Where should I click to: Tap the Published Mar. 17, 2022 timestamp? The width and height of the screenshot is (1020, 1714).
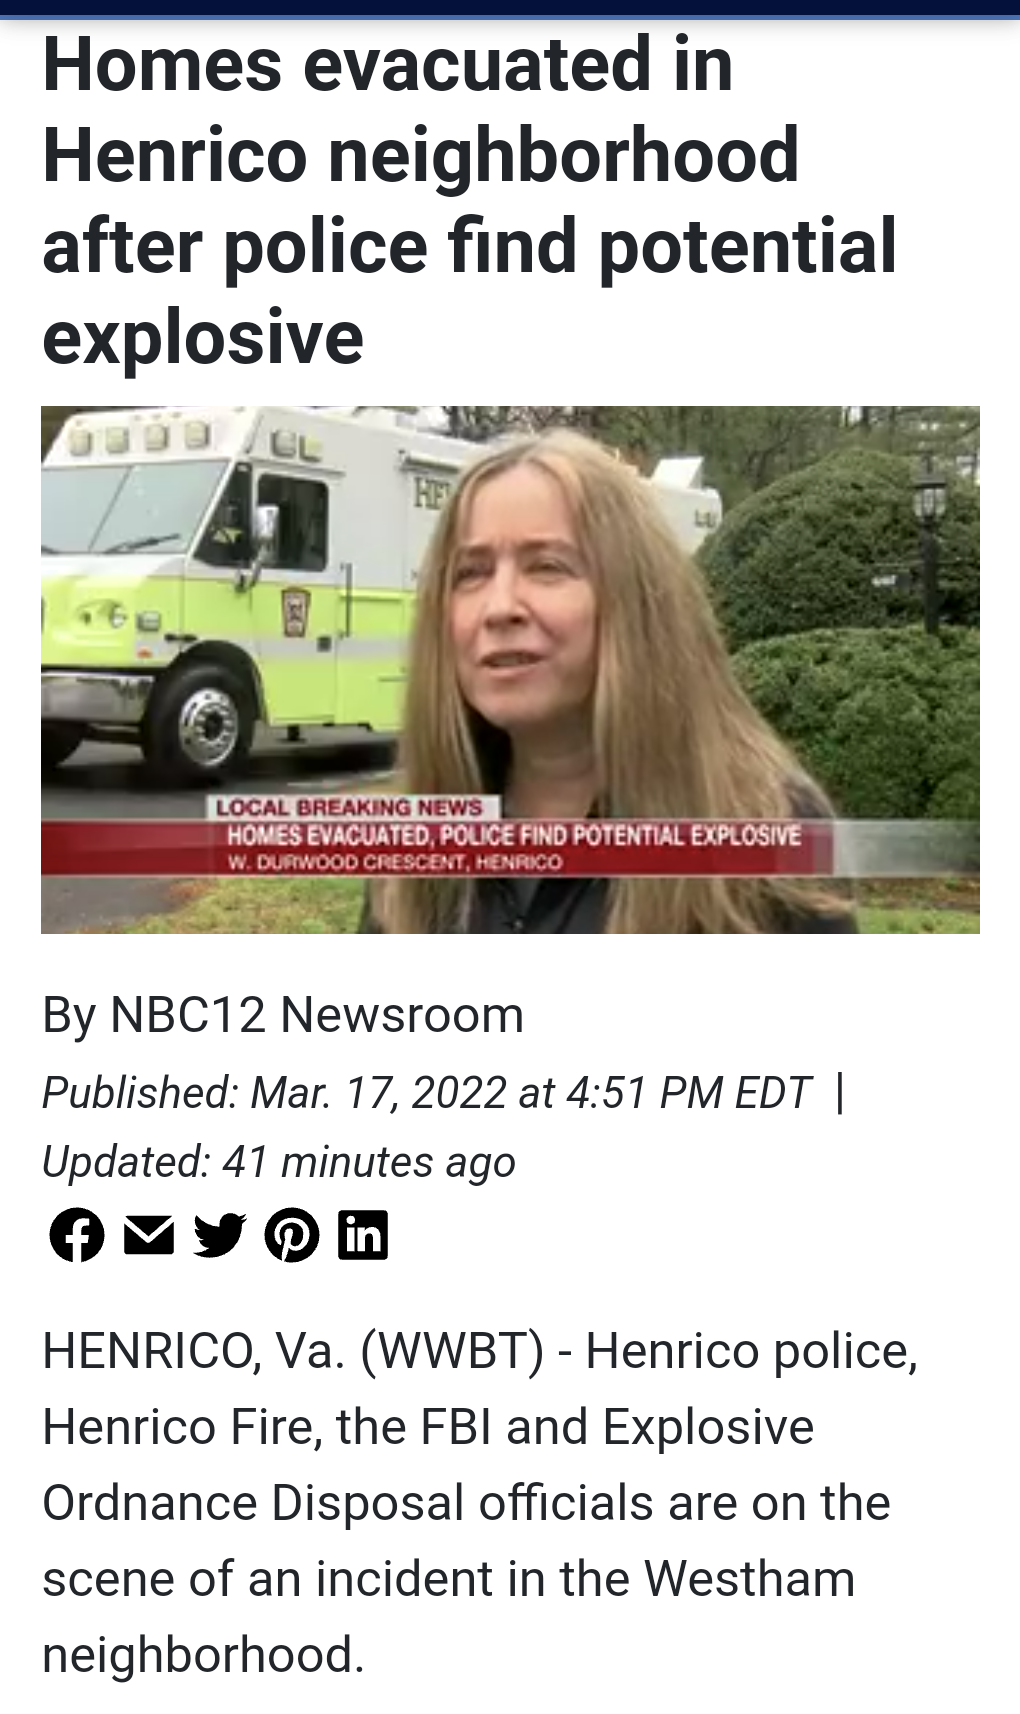(427, 1092)
